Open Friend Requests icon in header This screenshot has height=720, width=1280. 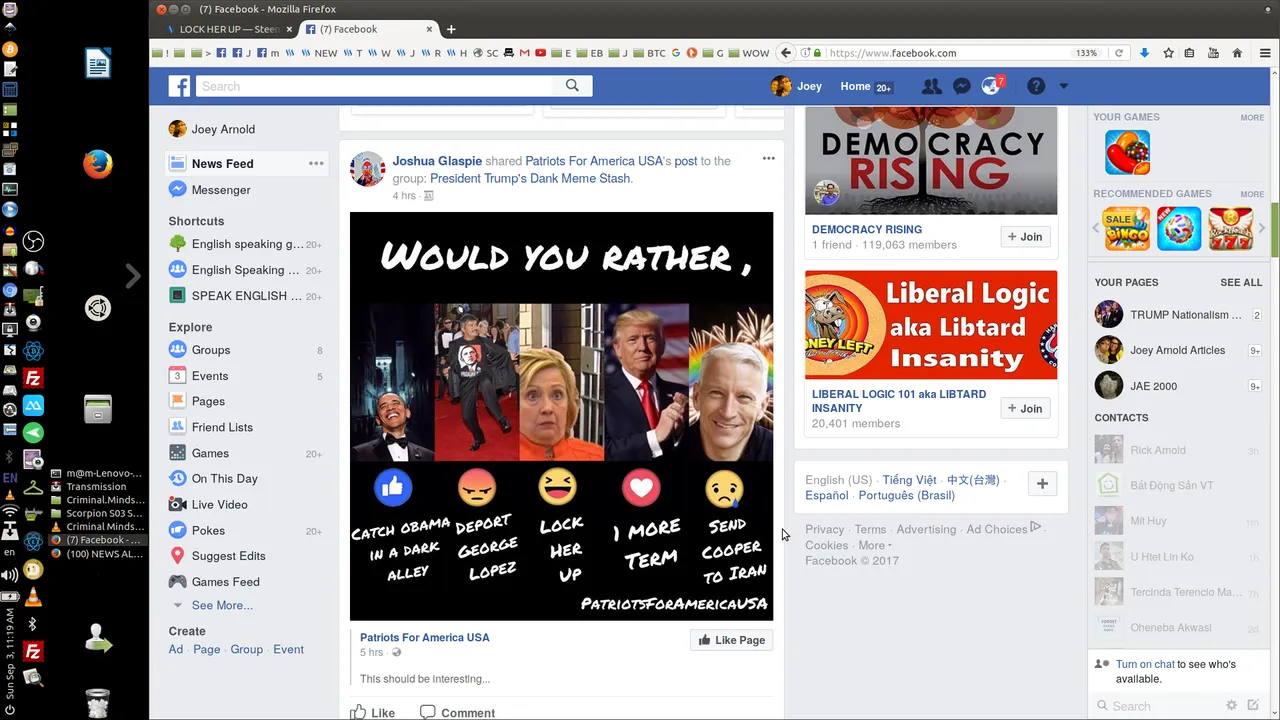(931, 87)
